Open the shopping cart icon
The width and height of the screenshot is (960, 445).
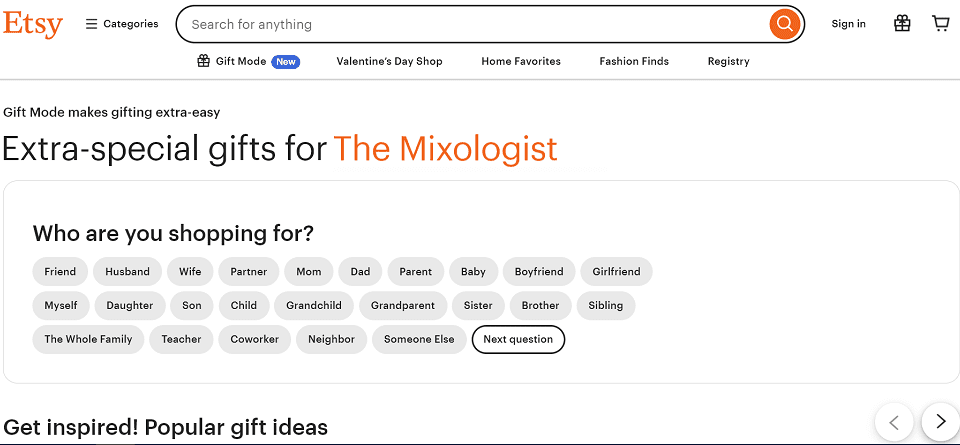[x=940, y=24]
